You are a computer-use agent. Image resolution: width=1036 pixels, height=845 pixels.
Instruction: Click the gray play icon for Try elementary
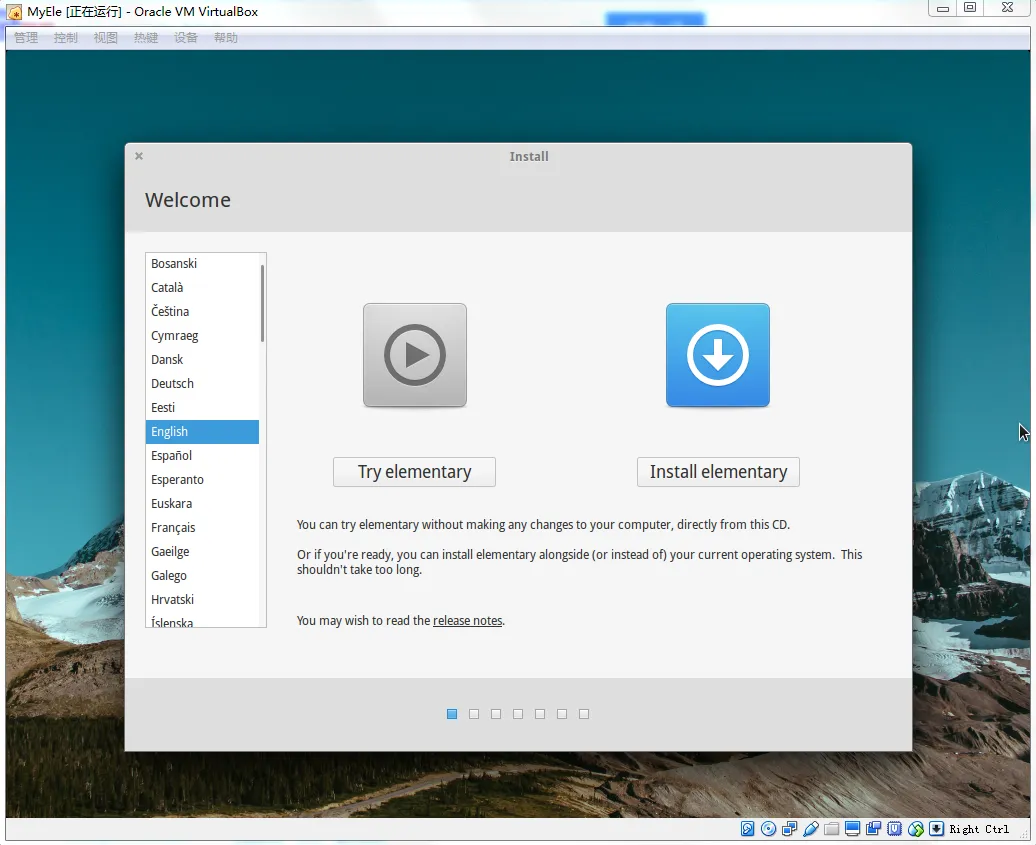click(415, 355)
